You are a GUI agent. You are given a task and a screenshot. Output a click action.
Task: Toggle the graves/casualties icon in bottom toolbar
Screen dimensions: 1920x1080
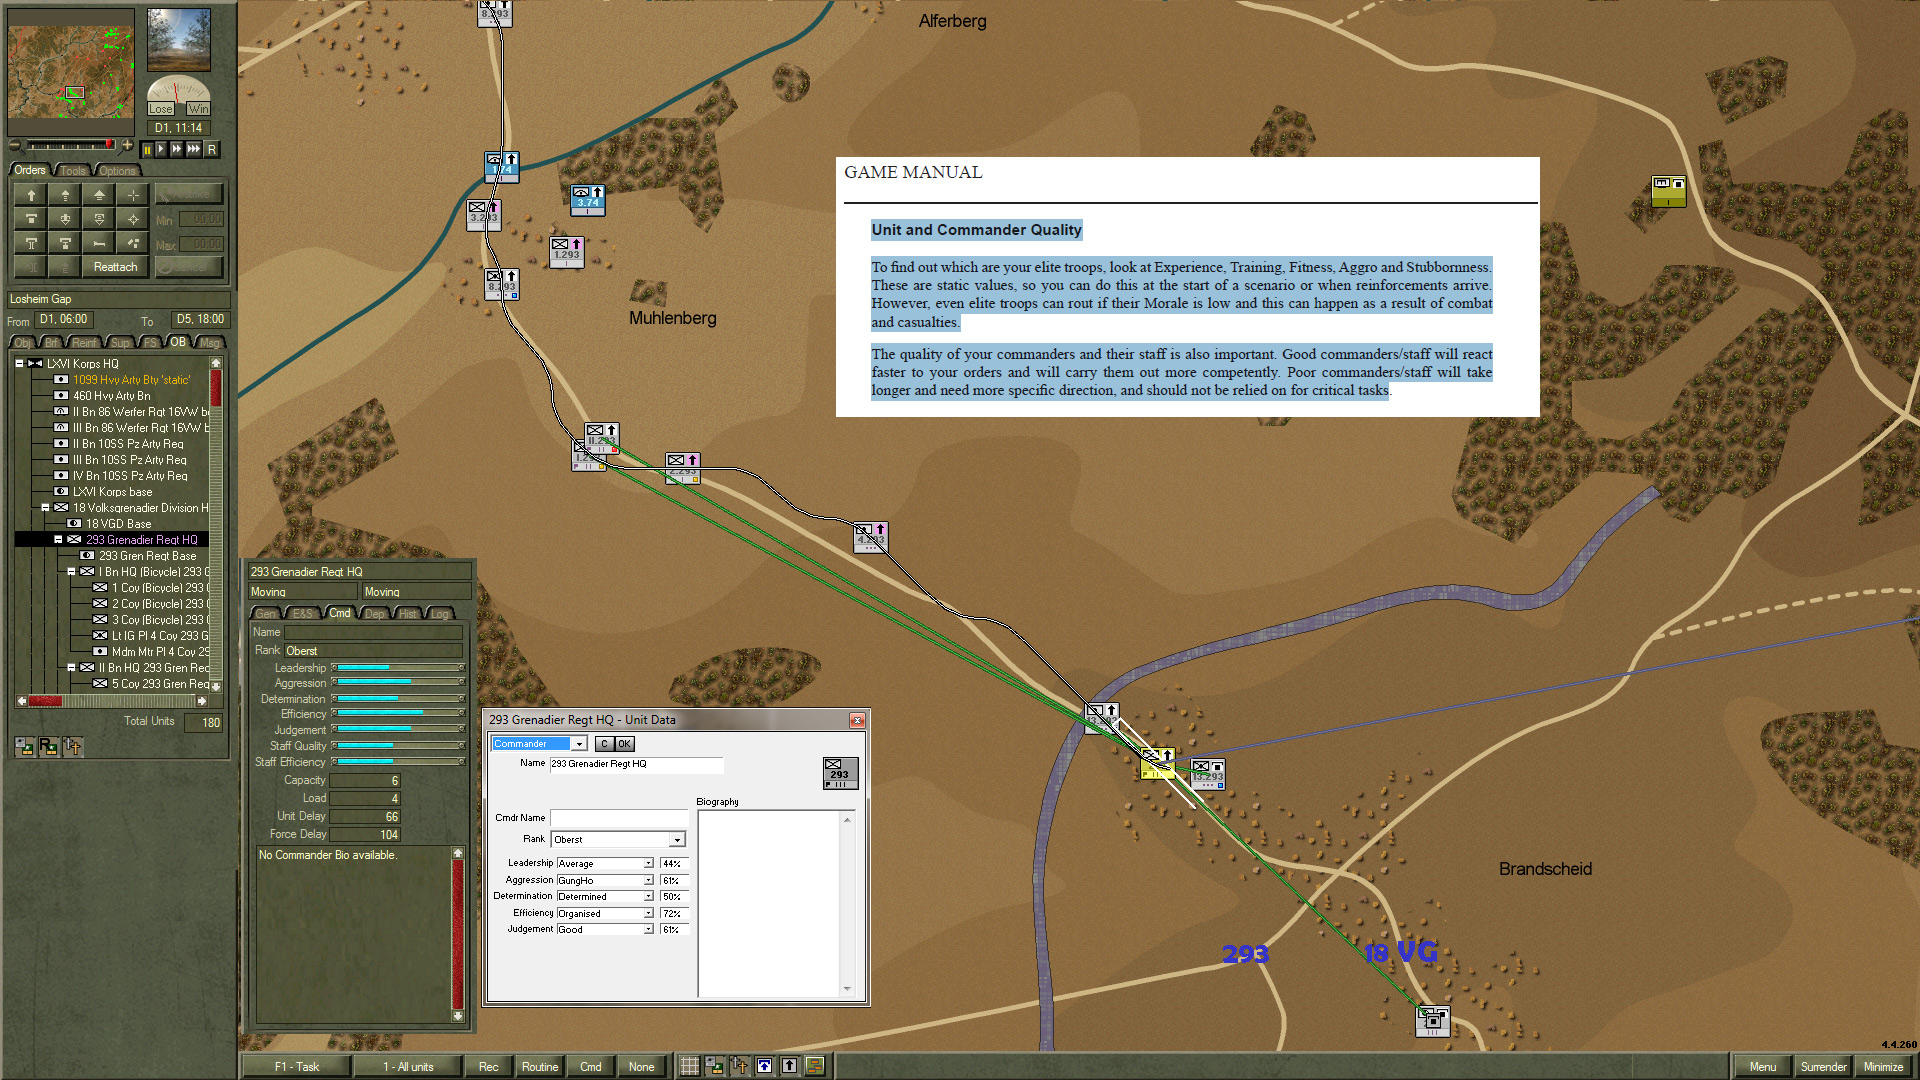click(x=739, y=1066)
